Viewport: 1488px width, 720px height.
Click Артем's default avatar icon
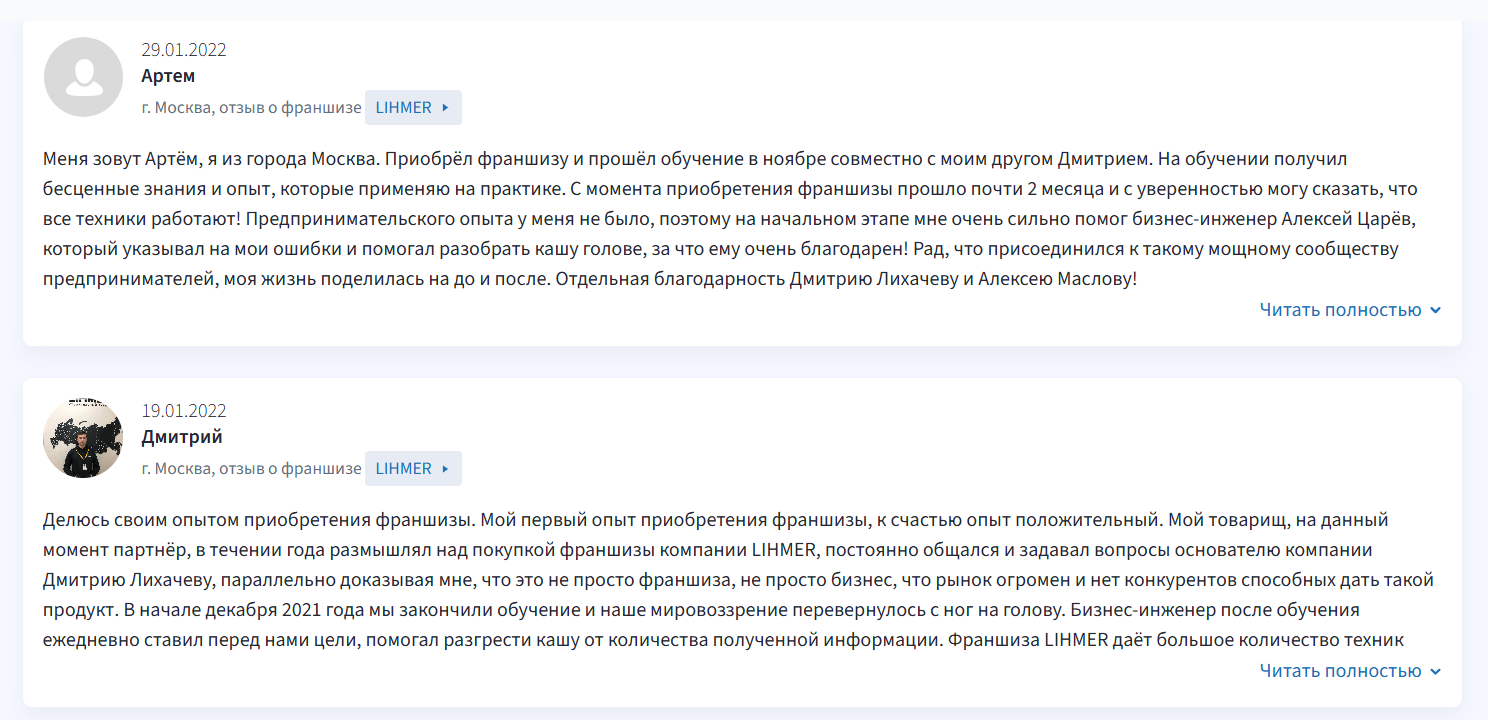pos(84,77)
